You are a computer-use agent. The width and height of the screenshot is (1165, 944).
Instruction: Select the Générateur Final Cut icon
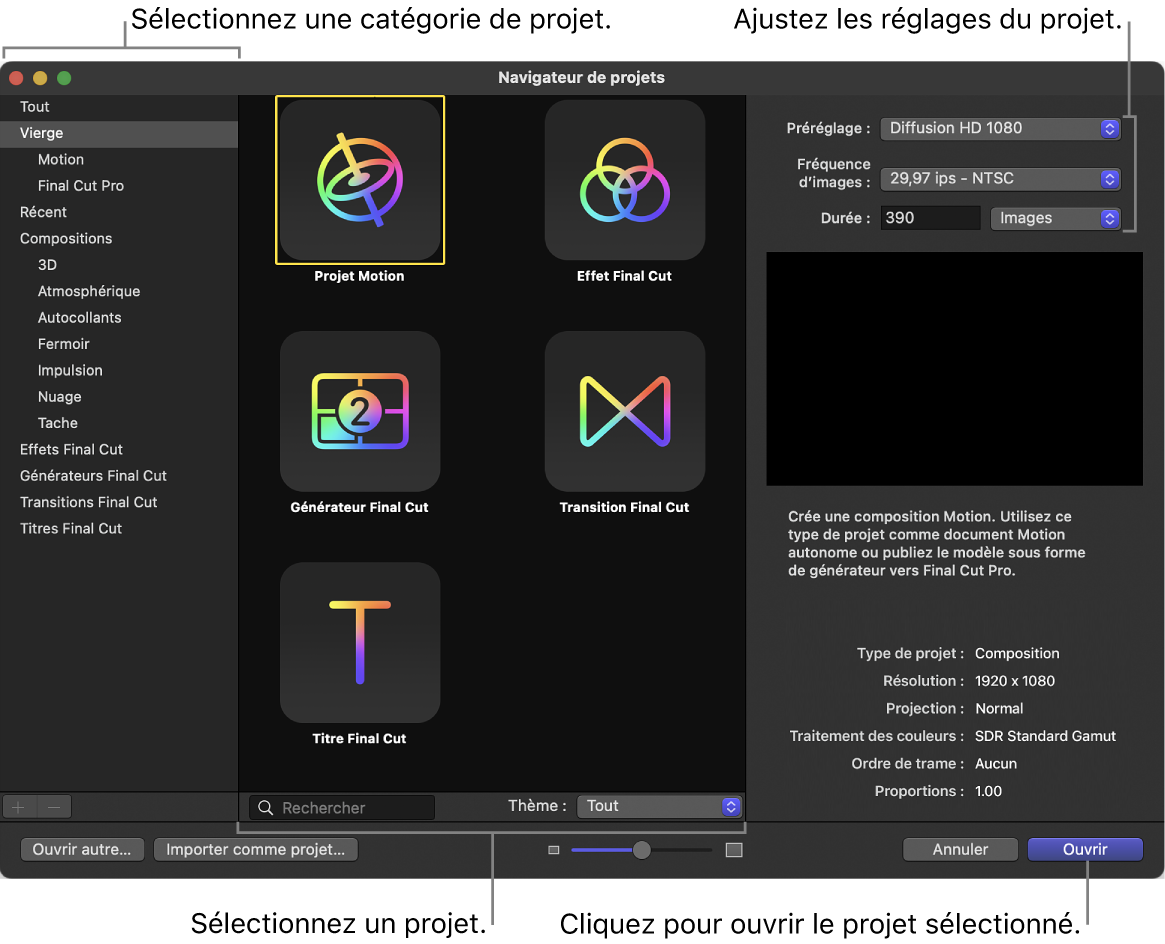click(x=360, y=411)
